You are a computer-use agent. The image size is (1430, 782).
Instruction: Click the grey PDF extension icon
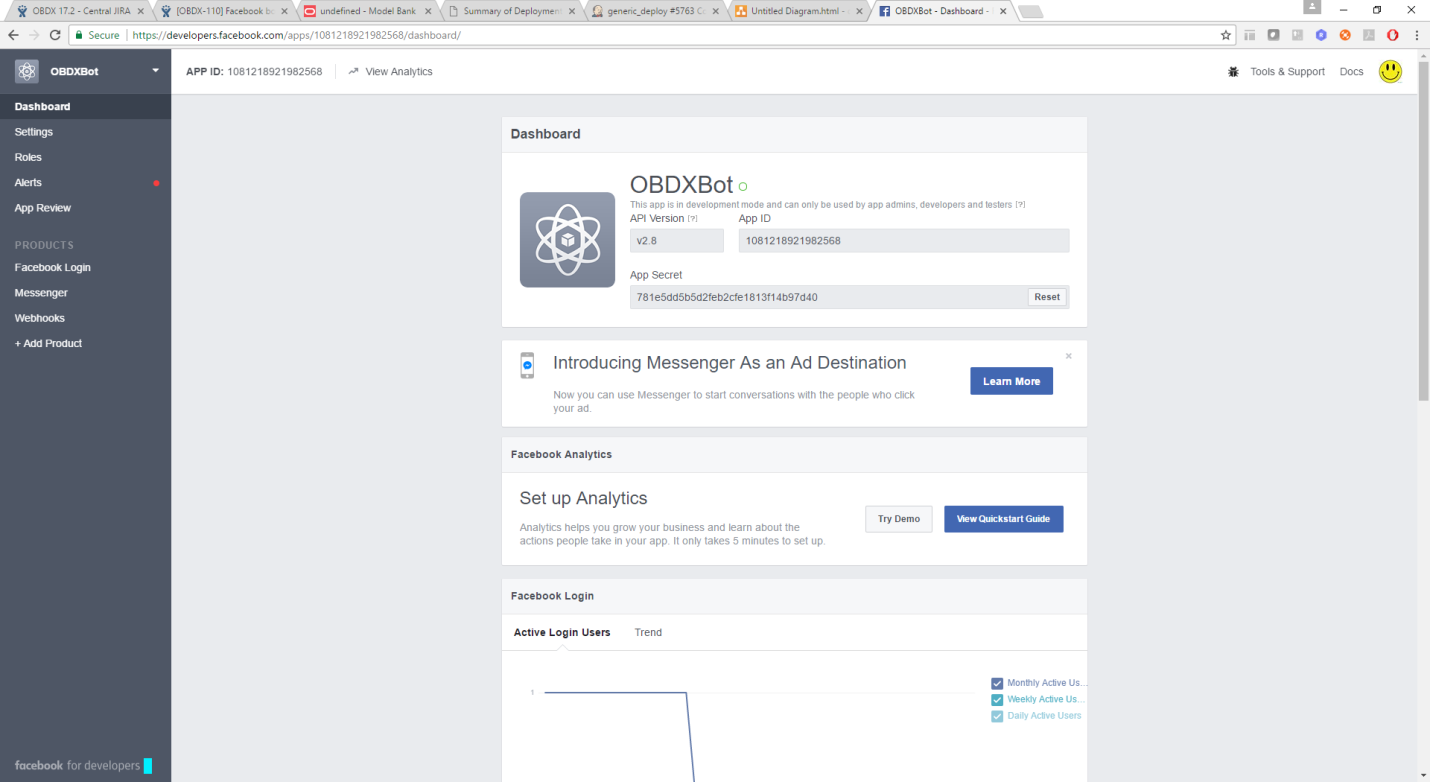(x=1368, y=35)
